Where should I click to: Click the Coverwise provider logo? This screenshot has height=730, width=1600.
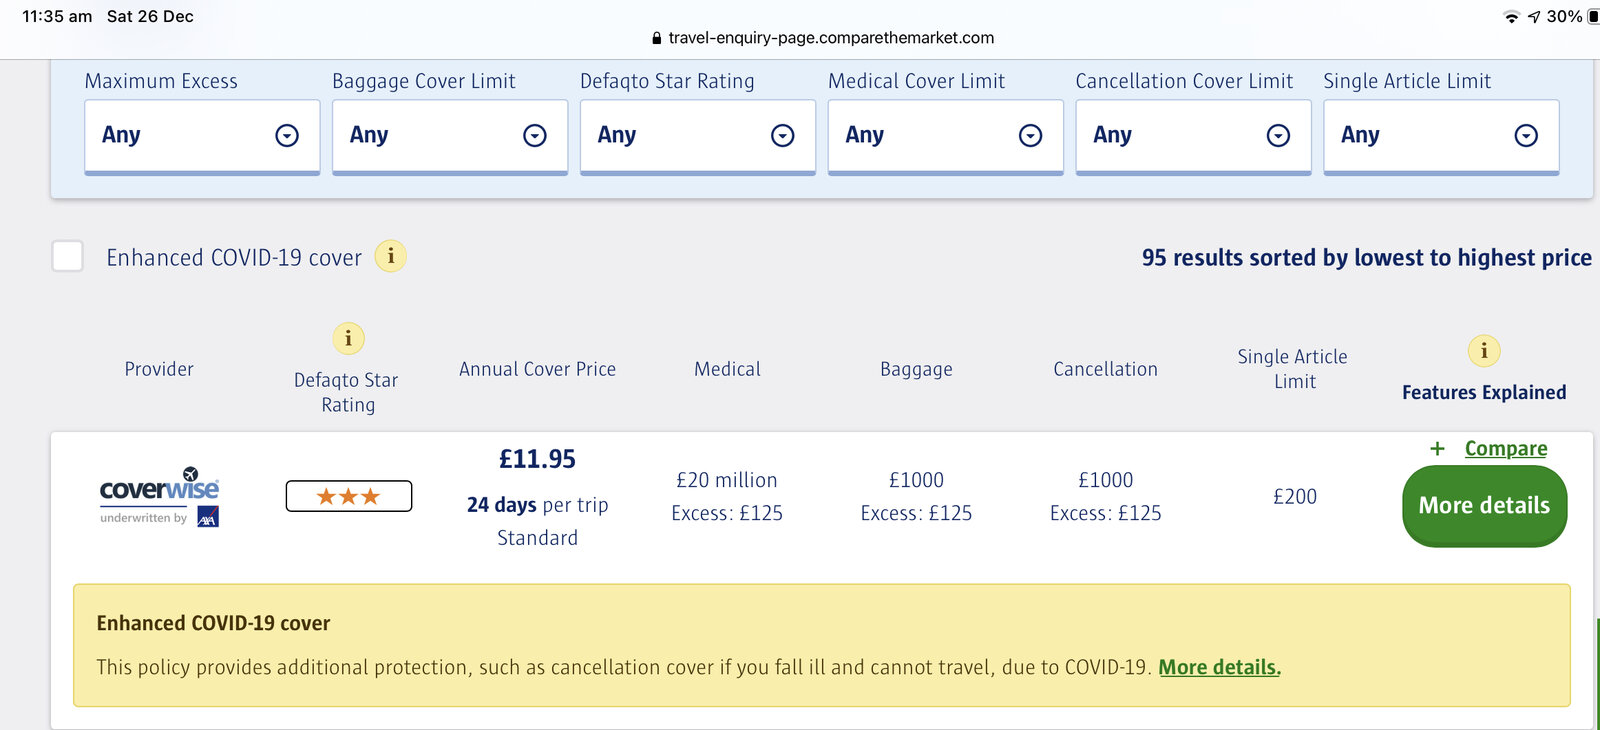[159, 496]
